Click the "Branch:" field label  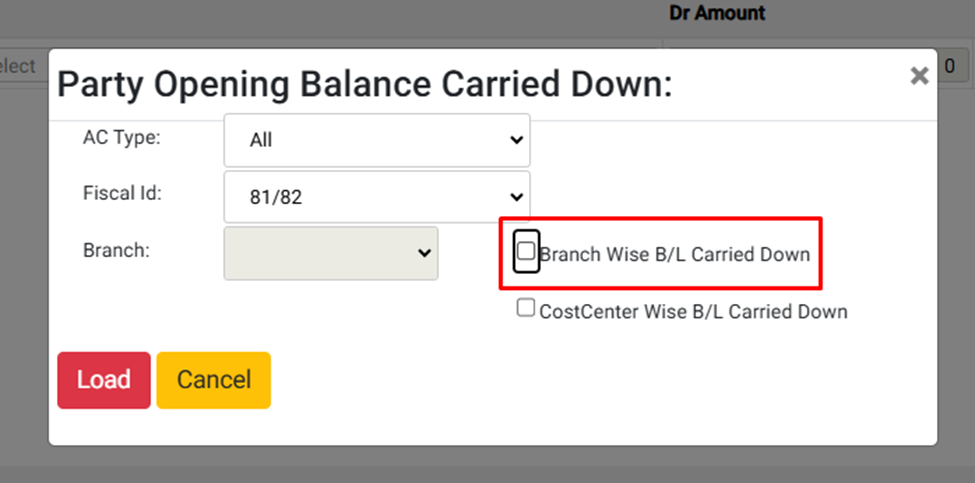tap(116, 250)
